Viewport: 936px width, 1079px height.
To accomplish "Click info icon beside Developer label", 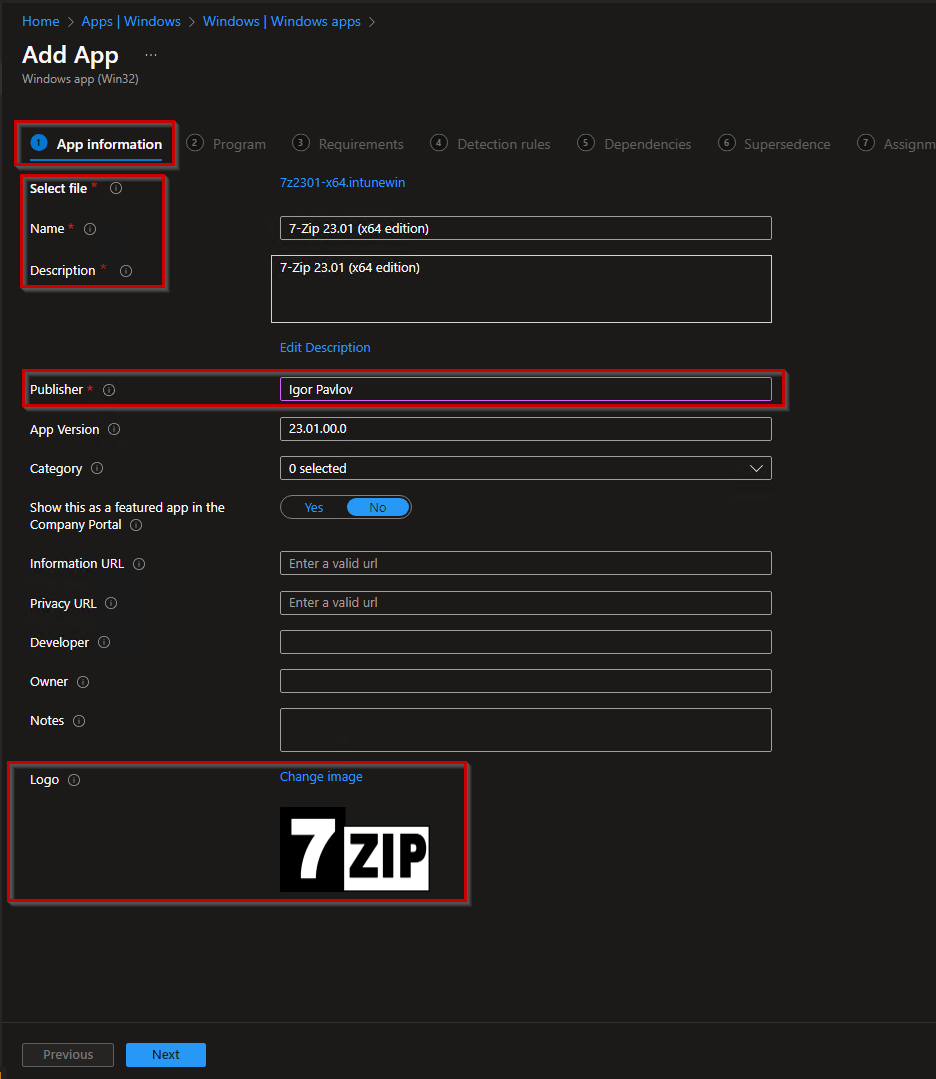I will click(104, 643).
